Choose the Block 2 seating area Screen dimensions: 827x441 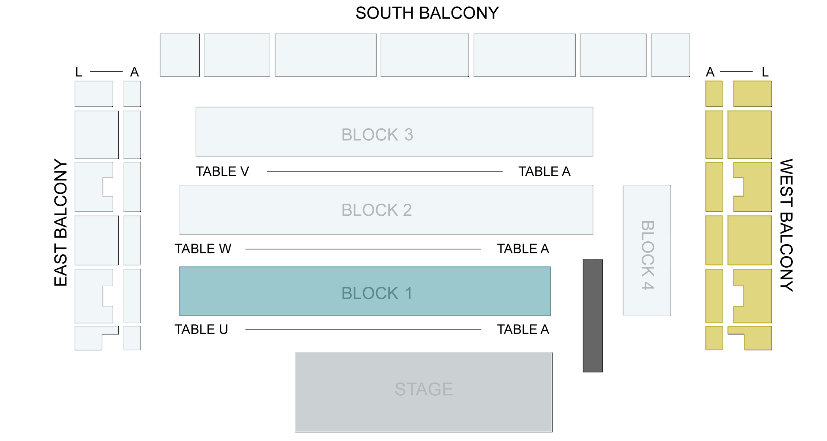385,210
